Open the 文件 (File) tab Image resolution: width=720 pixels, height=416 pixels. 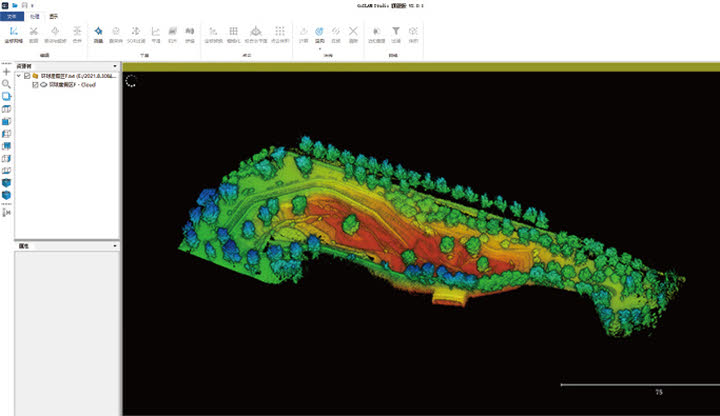(x=12, y=17)
